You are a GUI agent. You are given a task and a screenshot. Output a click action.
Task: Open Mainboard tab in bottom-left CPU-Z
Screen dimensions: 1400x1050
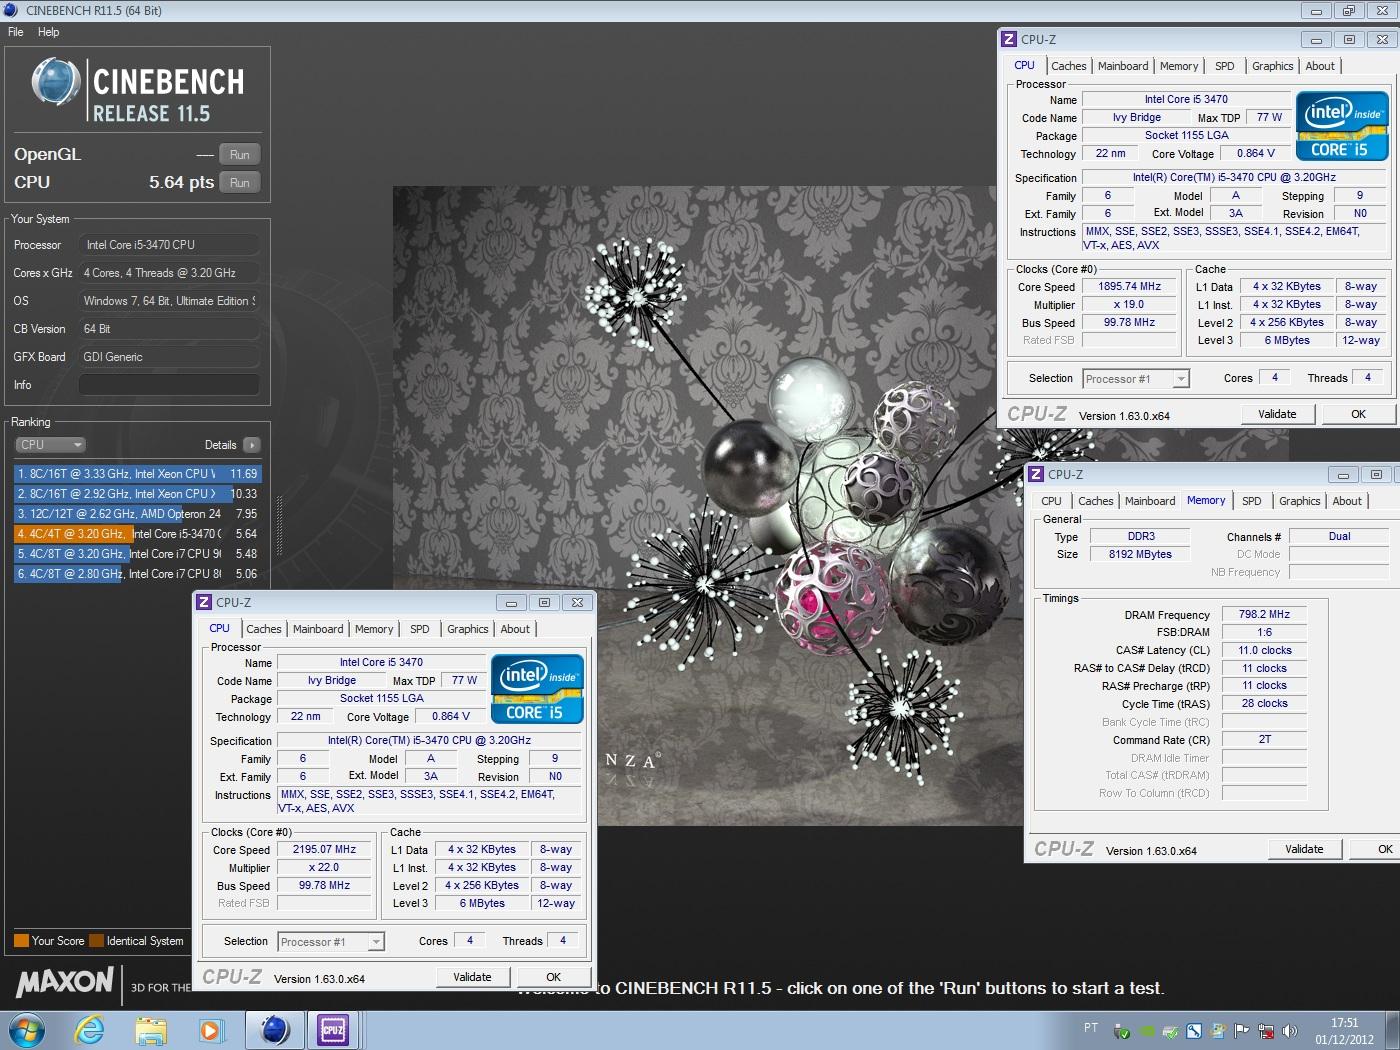tap(318, 629)
